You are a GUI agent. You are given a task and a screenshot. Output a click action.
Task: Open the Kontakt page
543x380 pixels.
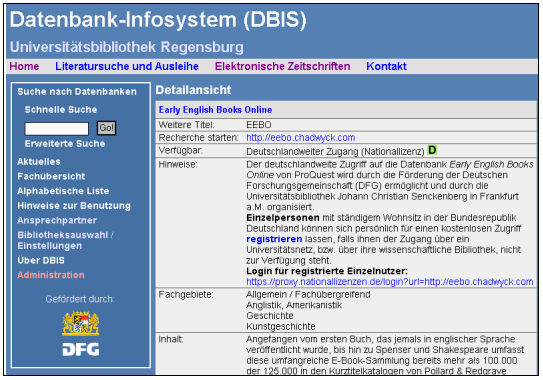click(x=386, y=66)
